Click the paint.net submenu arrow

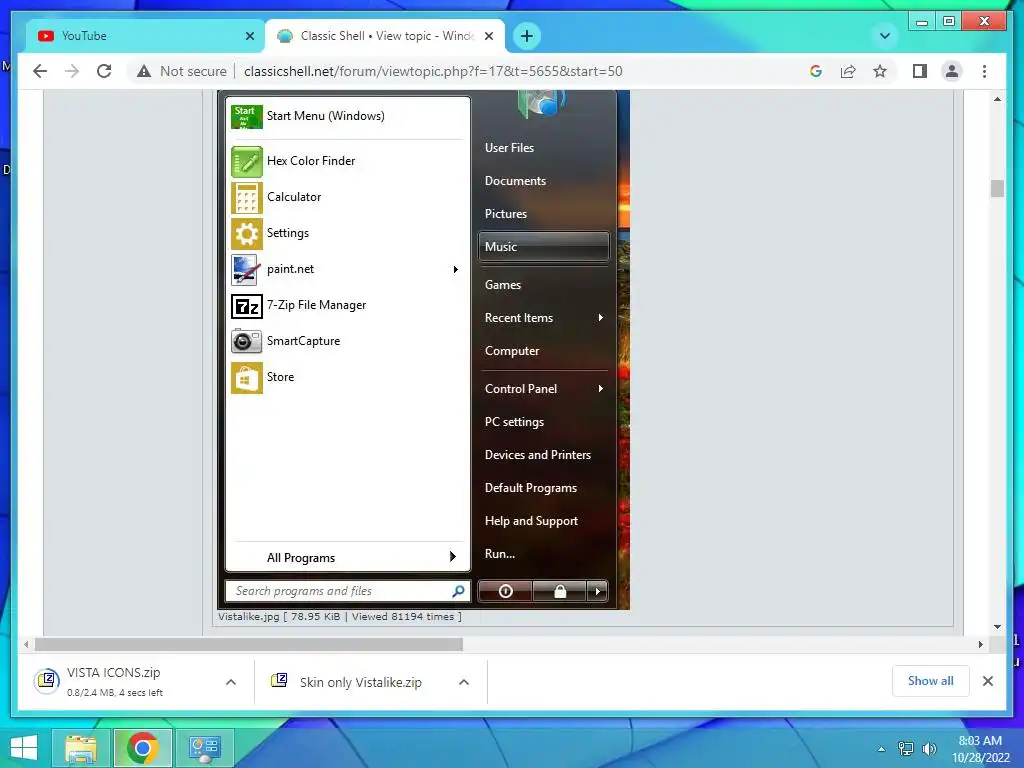pos(455,270)
